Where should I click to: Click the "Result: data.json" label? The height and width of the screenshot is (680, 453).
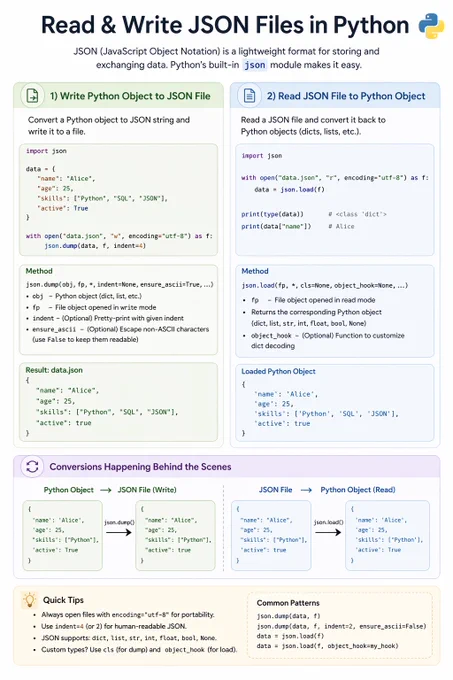(54, 370)
